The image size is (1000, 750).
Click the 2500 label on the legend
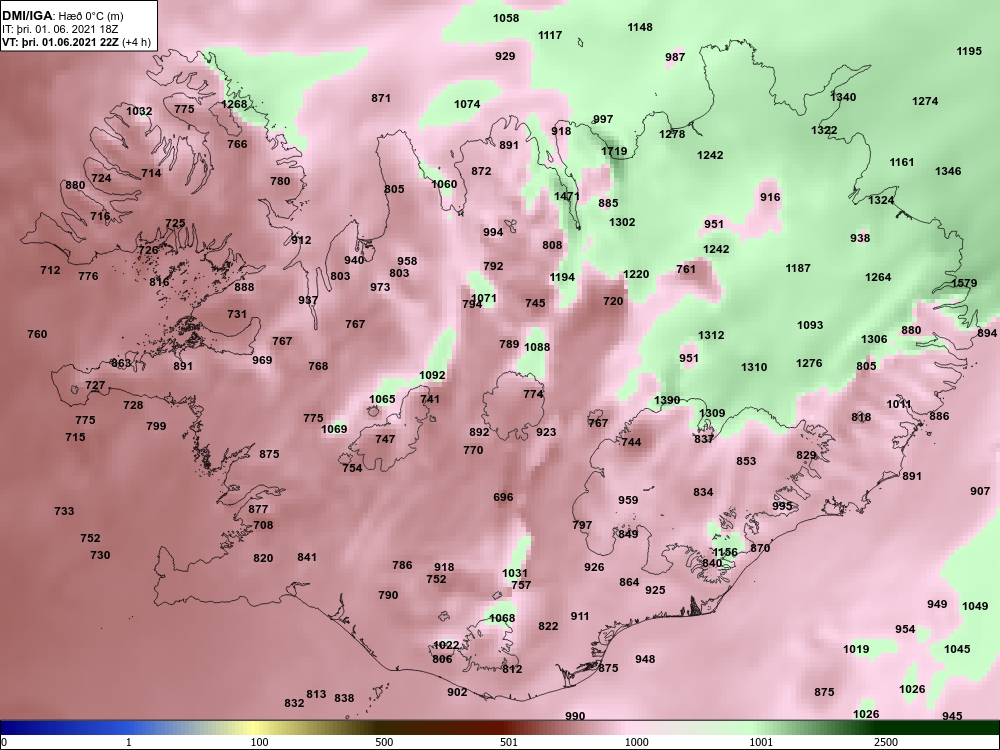click(885, 742)
